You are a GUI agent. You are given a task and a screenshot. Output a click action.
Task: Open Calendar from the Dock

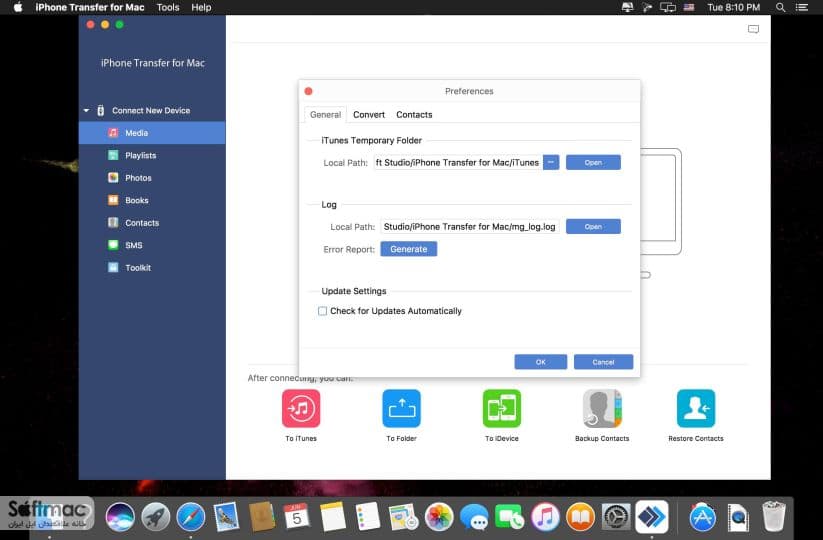click(297, 517)
